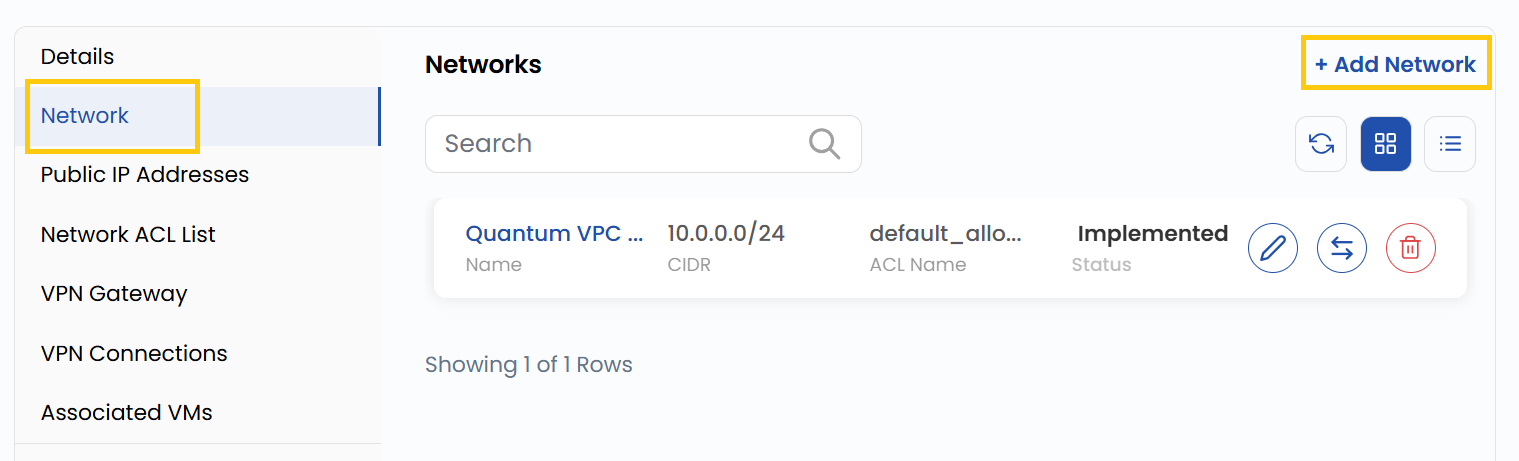The image size is (1519, 461).
Task: View VPN Connections
Action: (x=134, y=354)
